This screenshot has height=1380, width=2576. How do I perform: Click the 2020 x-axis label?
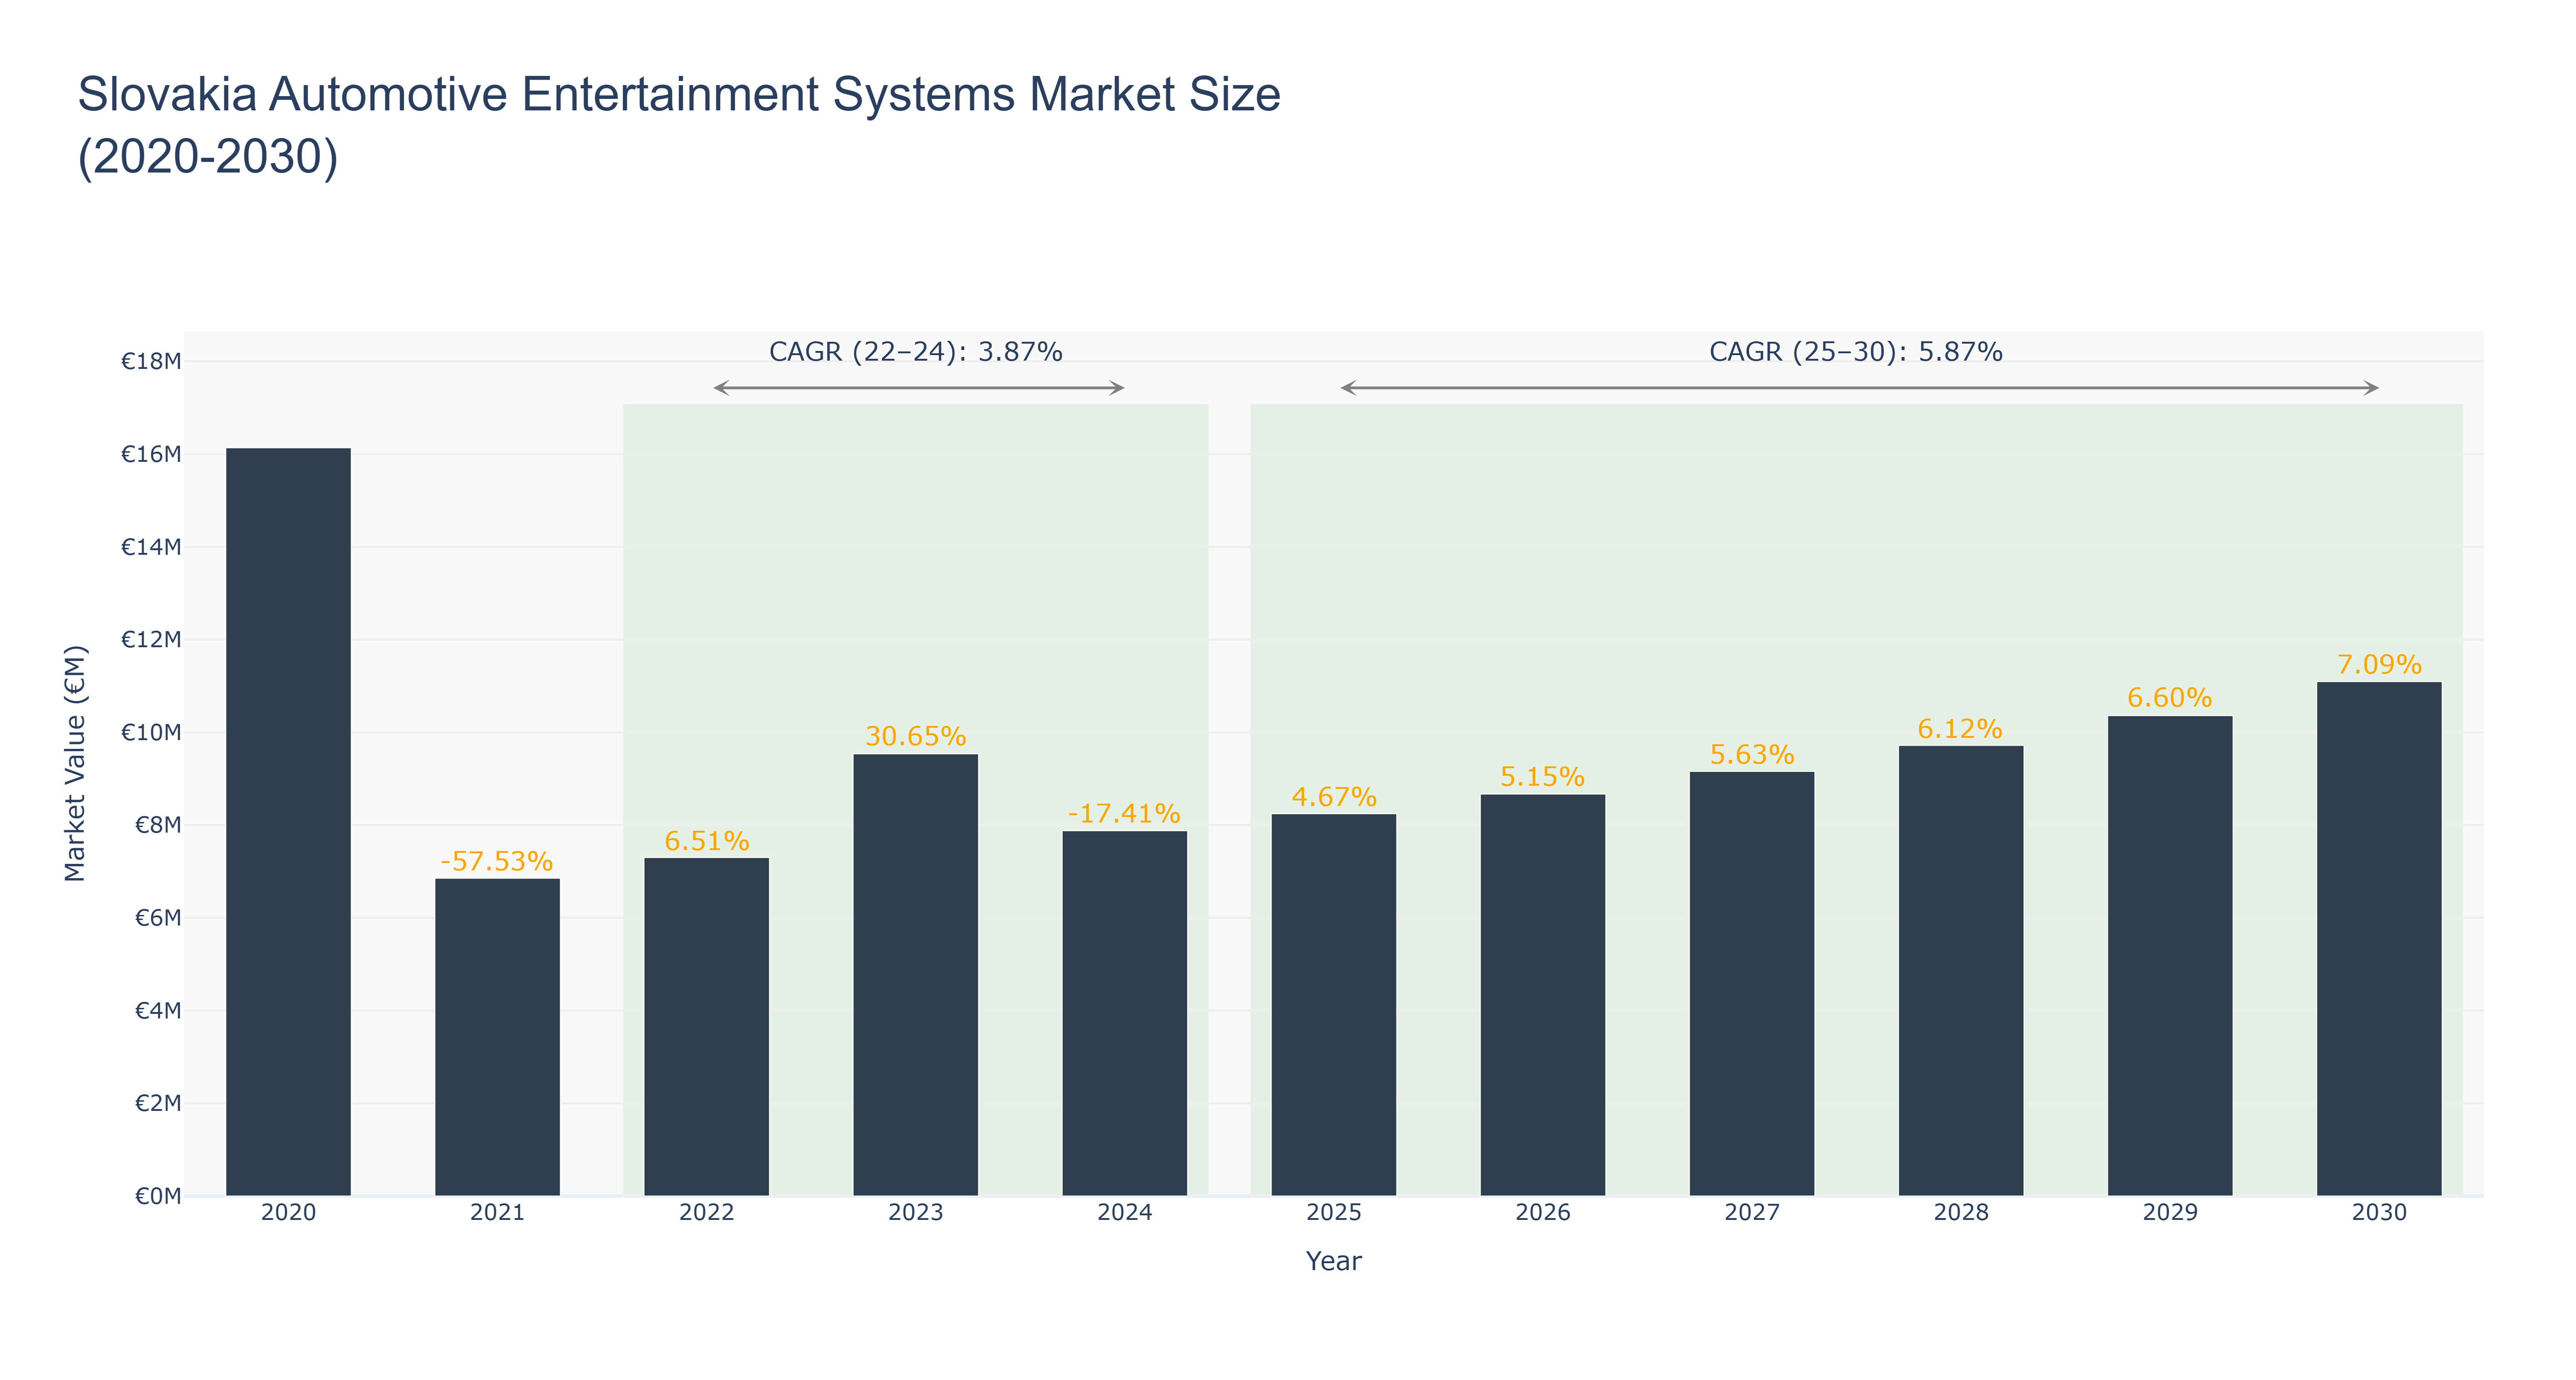288,1213
